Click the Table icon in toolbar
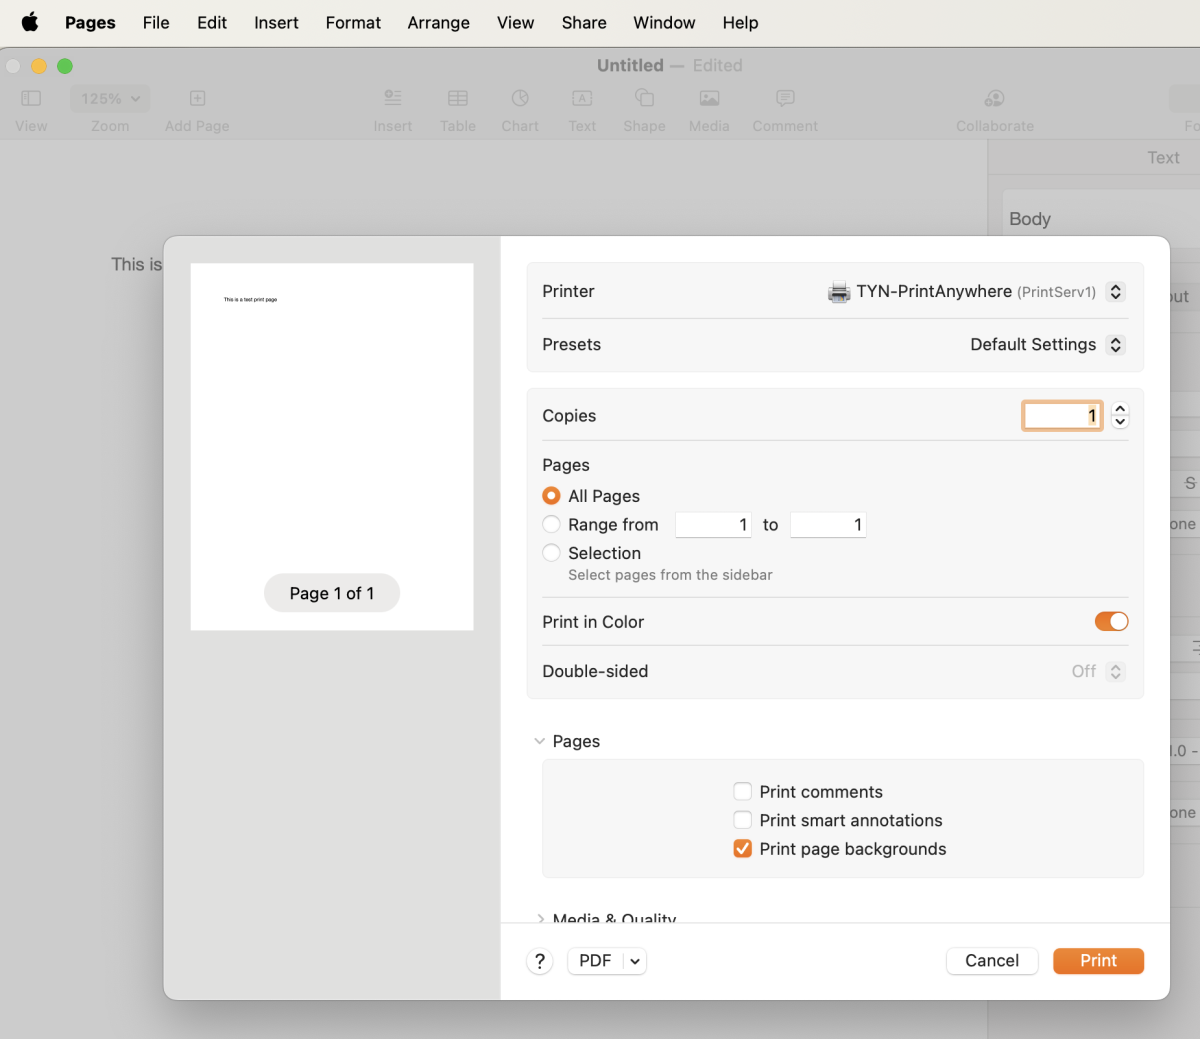Image resolution: width=1200 pixels, height=1039 pixels. [457, 99]
